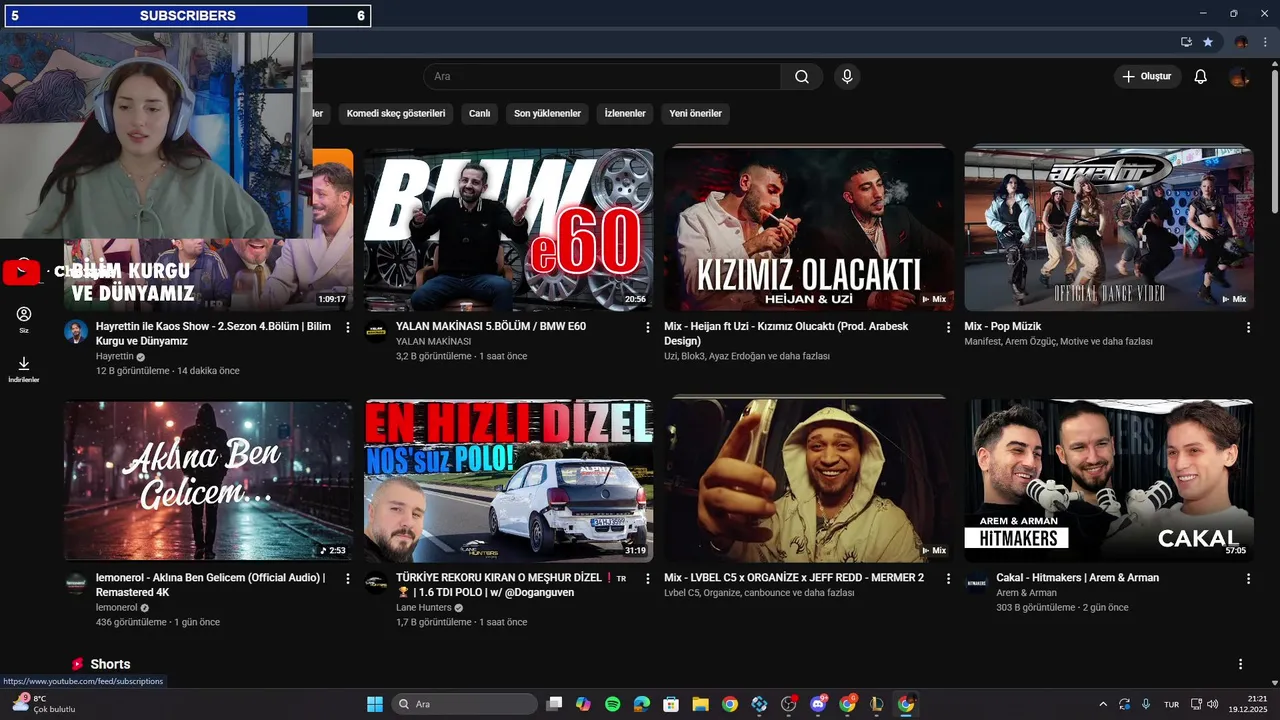The width and height of the screenshot is (1280, 720).
Task: Open the YouTube account avatar menu
Action: [x=1239, y=77]
